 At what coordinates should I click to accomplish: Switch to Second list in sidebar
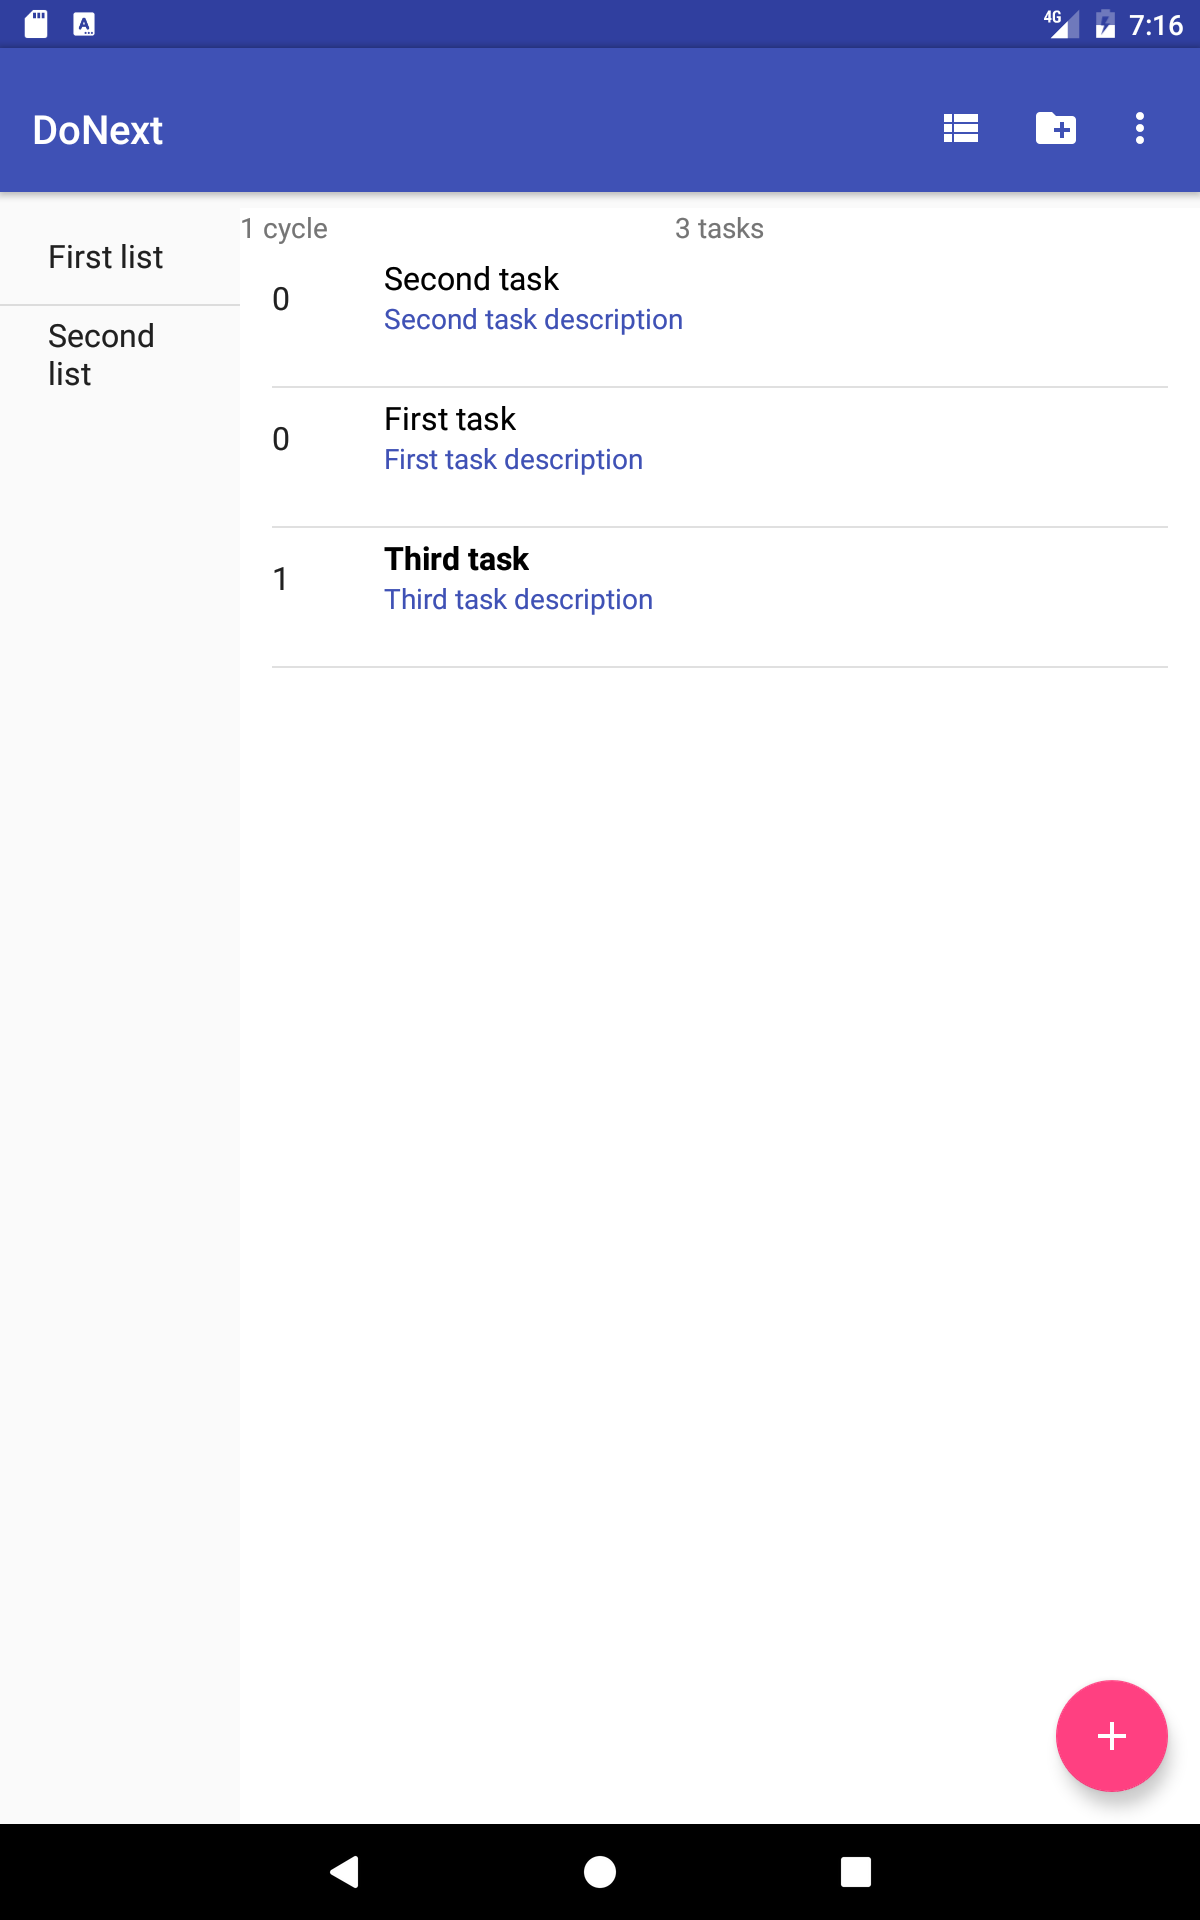coord(101,354)
